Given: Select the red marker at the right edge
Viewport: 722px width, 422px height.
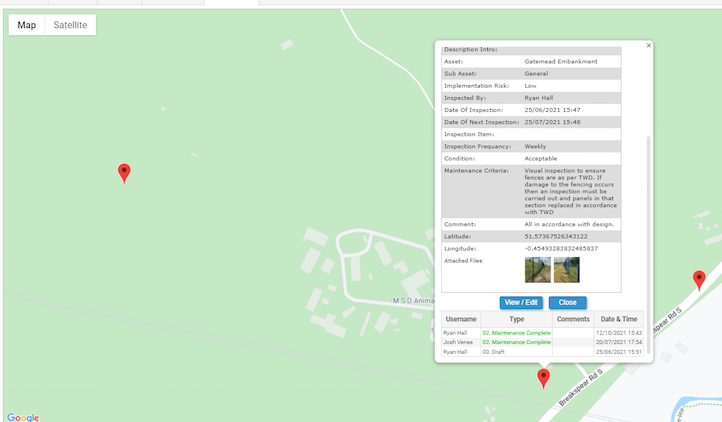Looking at the screenshot, I should coord(699,279).
